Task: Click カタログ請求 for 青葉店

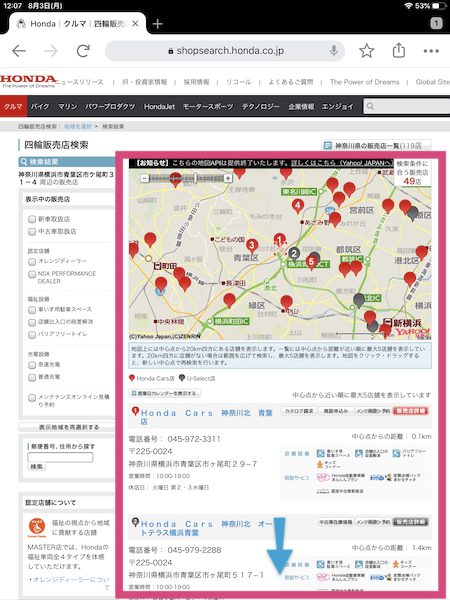Action: (x=299, y=411)
